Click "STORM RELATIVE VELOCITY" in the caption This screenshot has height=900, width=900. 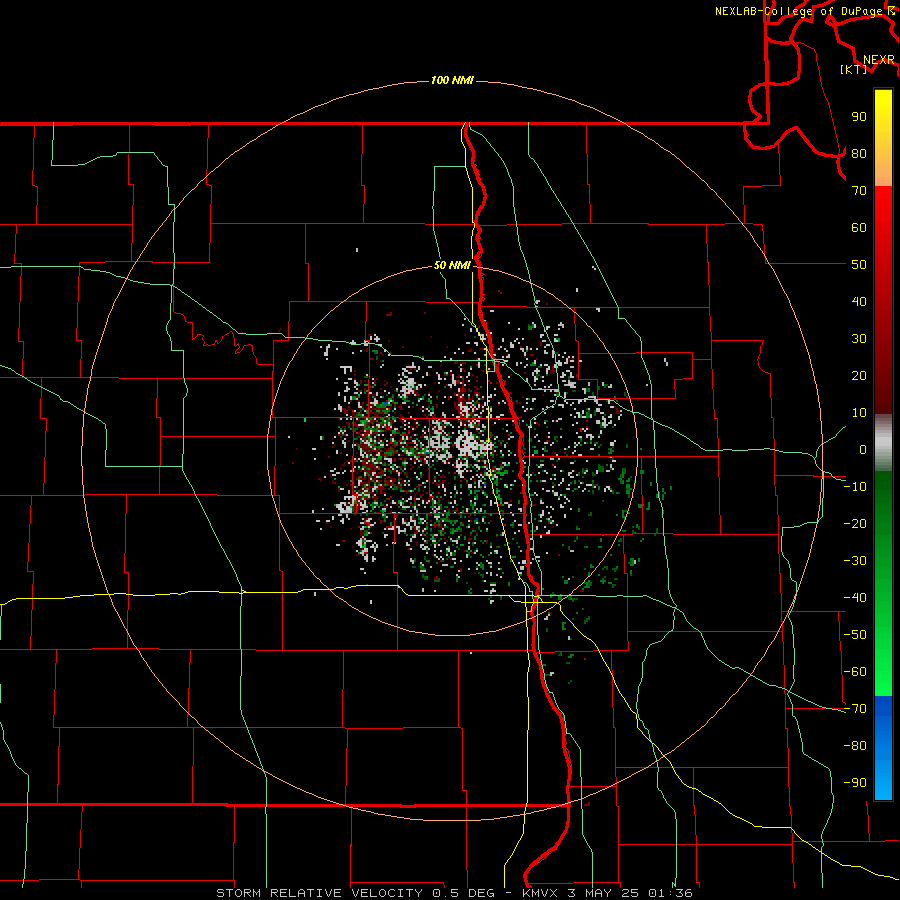tap(321, 893)
